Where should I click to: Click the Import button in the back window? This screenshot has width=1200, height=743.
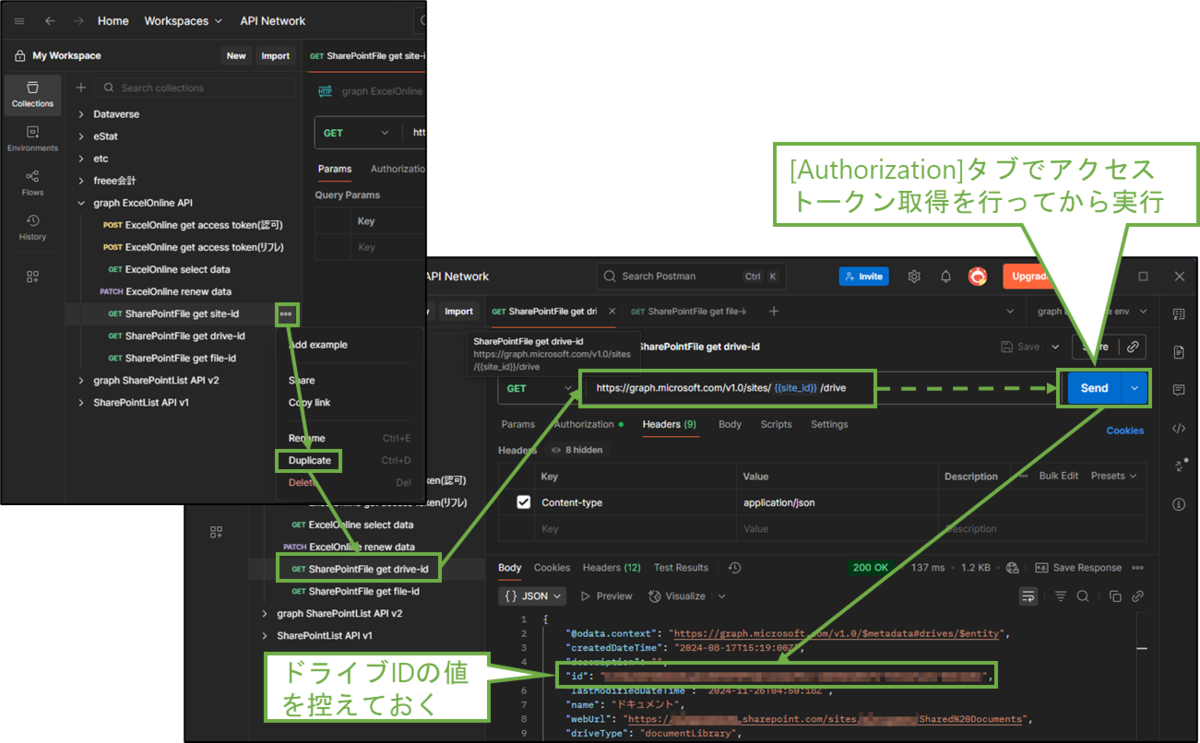(x=275, y=56)
